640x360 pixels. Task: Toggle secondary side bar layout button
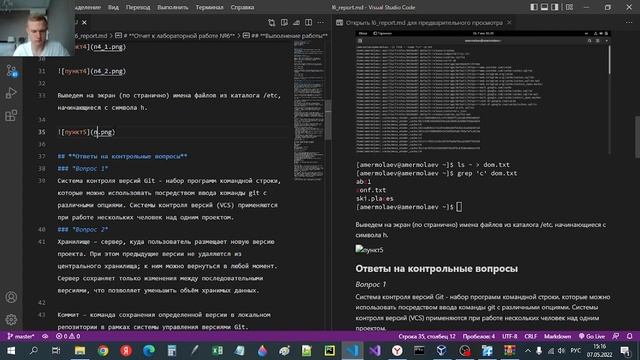[x=555, y=7]
